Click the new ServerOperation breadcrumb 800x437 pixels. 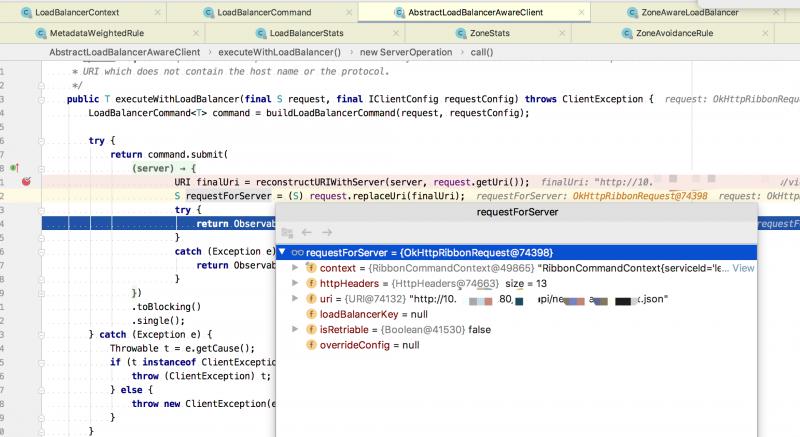coord(406,52)
